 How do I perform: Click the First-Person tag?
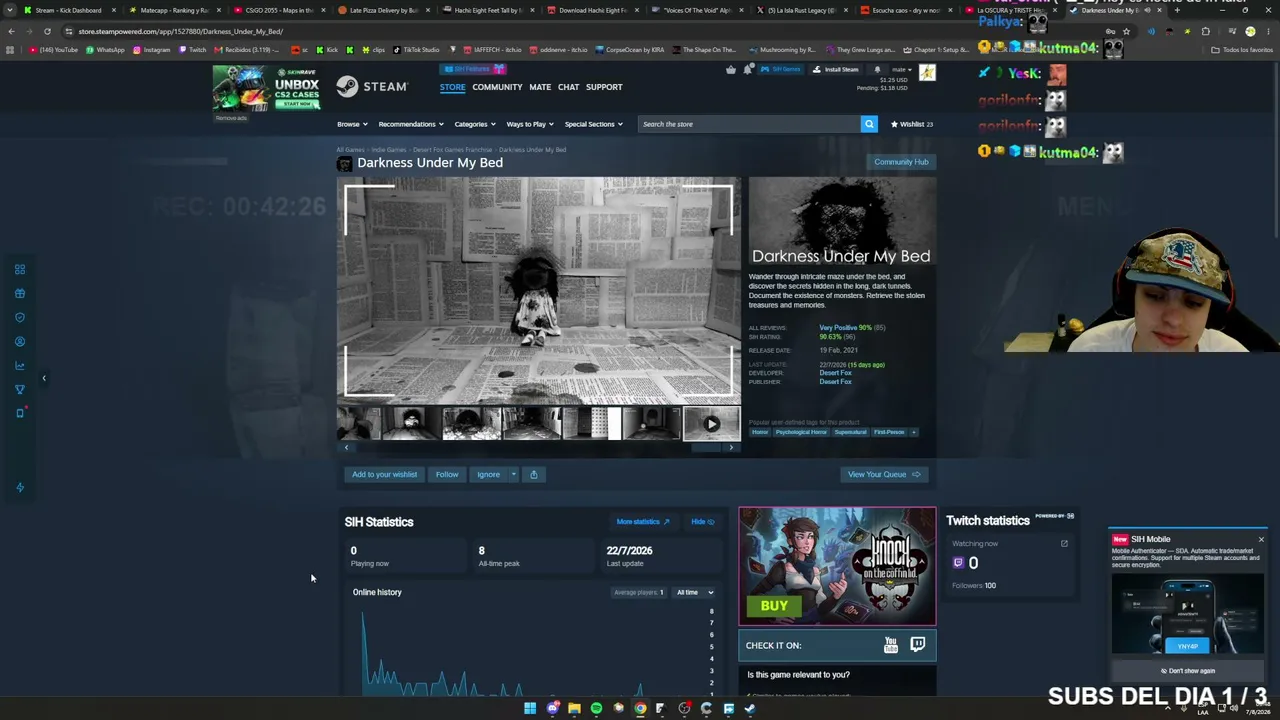pyautogui.click(x=889, y=432)
